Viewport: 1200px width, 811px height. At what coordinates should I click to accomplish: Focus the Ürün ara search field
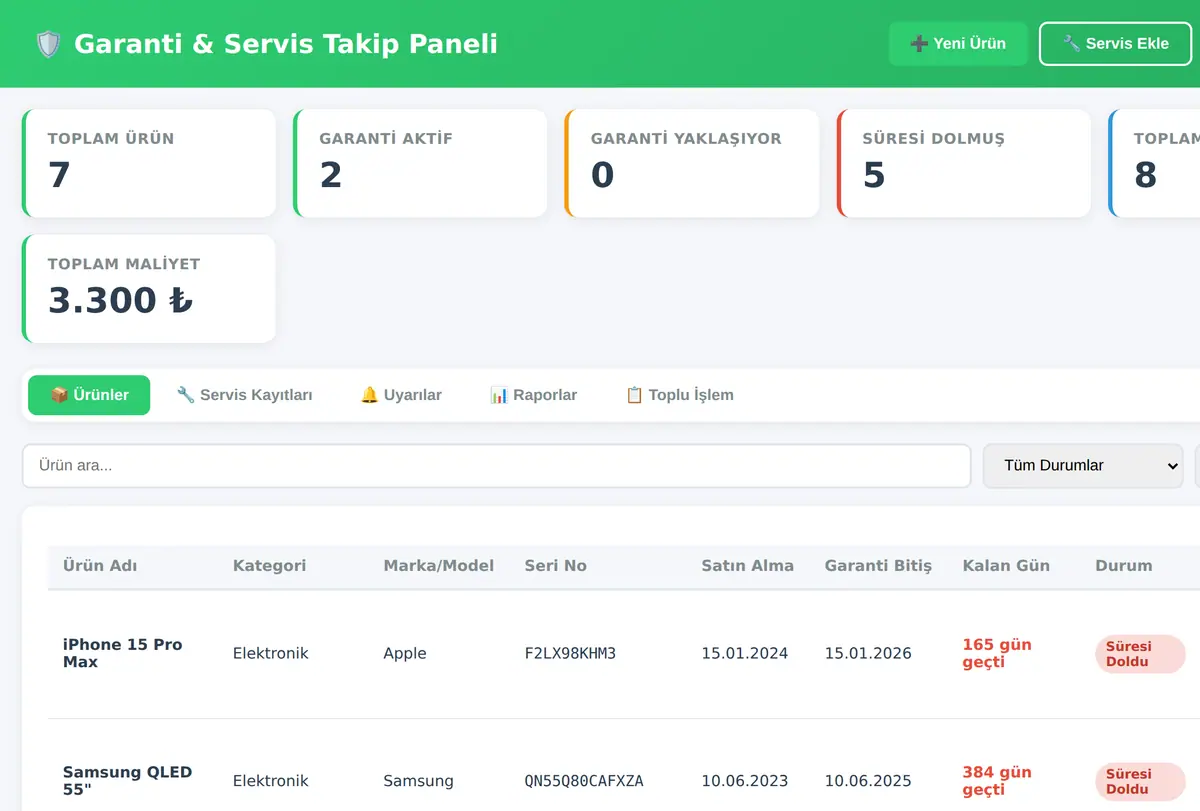pyautogui.click(x=496, y=466)
